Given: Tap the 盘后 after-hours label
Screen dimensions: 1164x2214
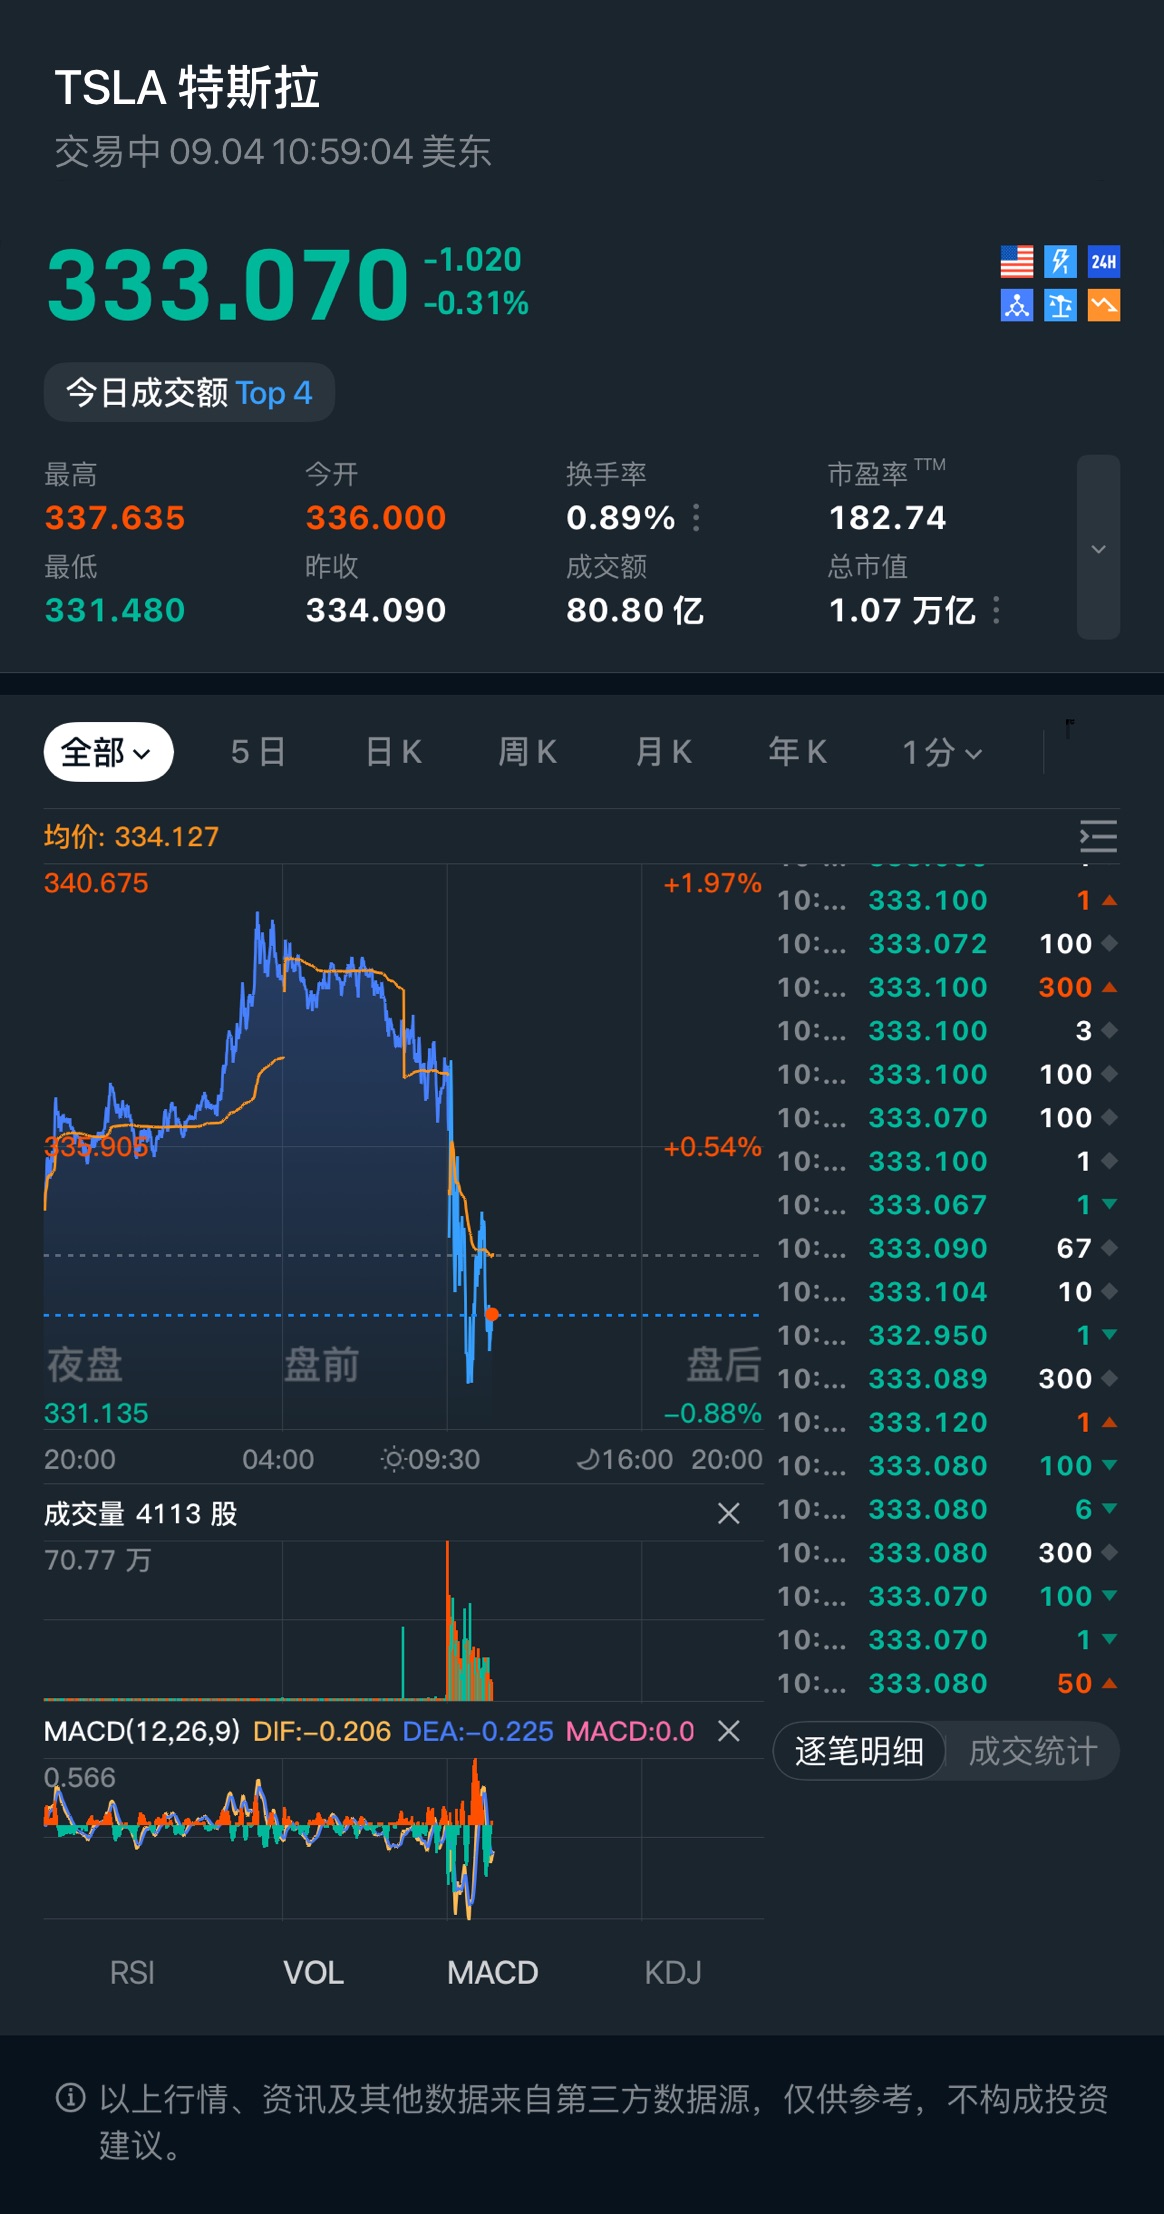Looking at the screenshot, I should click(x=724, y=1365).
